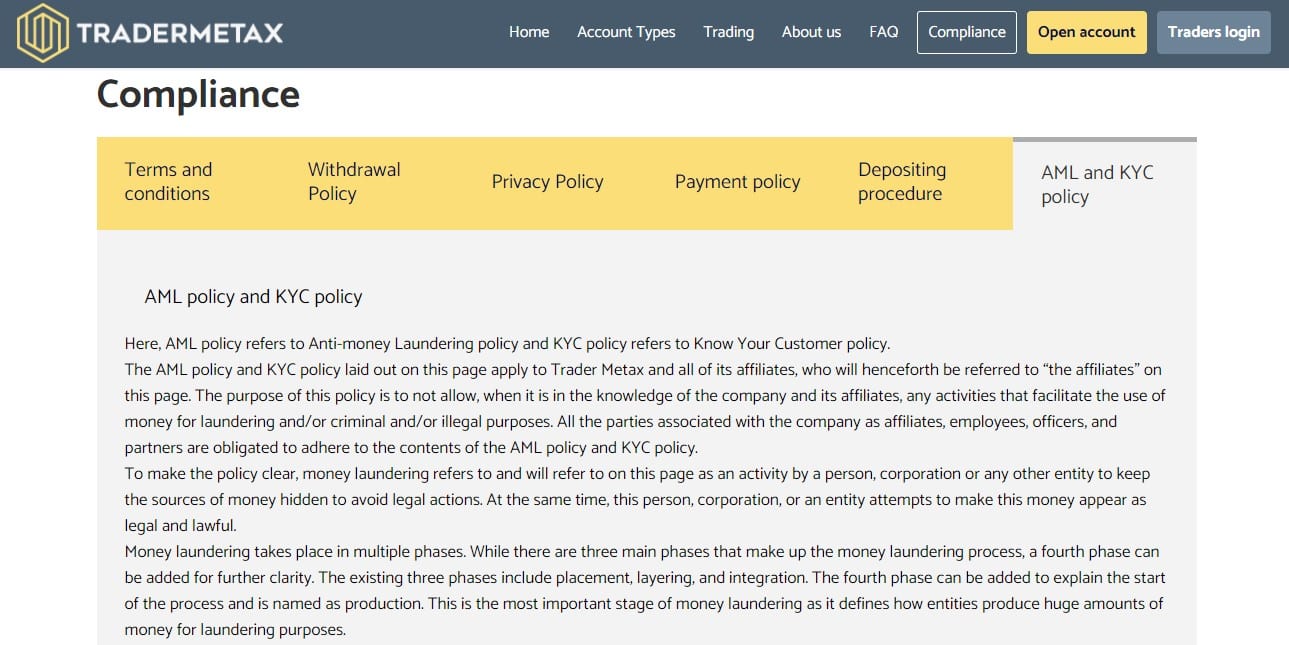Switch to the Terms and conditions tab
Screen dimensions: 1289x645
coord(188,182)
